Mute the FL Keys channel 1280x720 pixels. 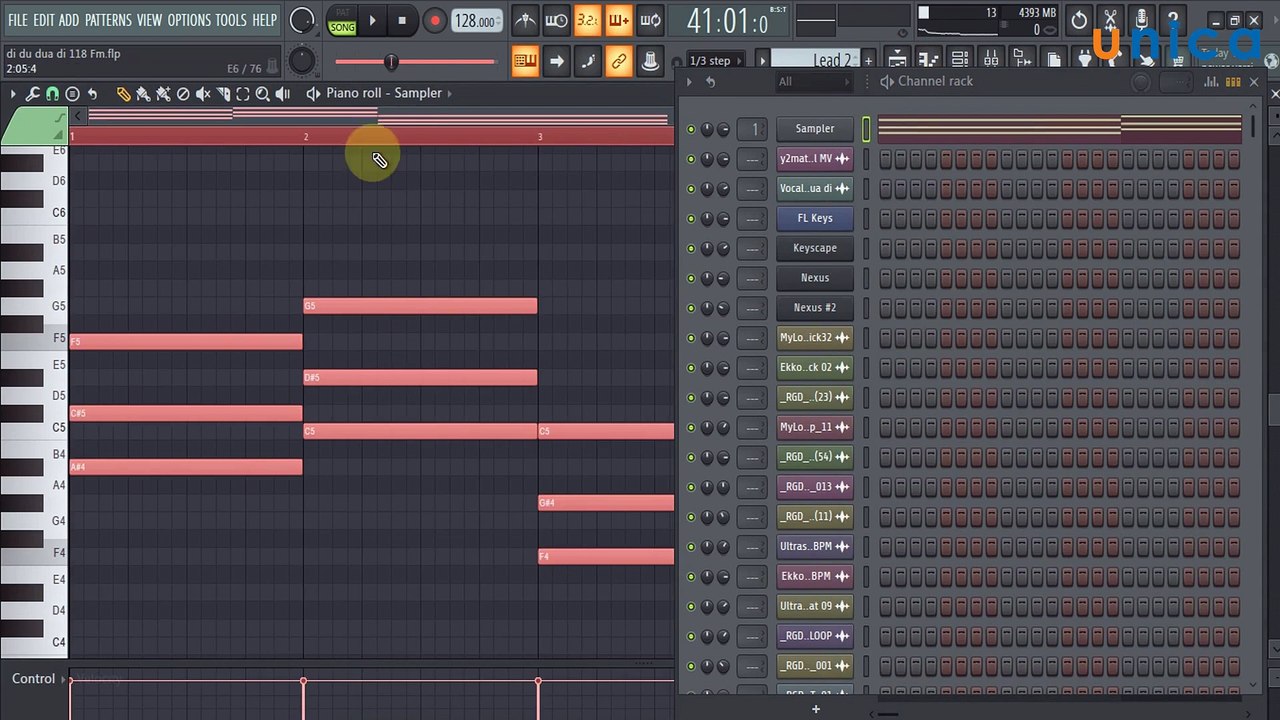click(691, 218)
